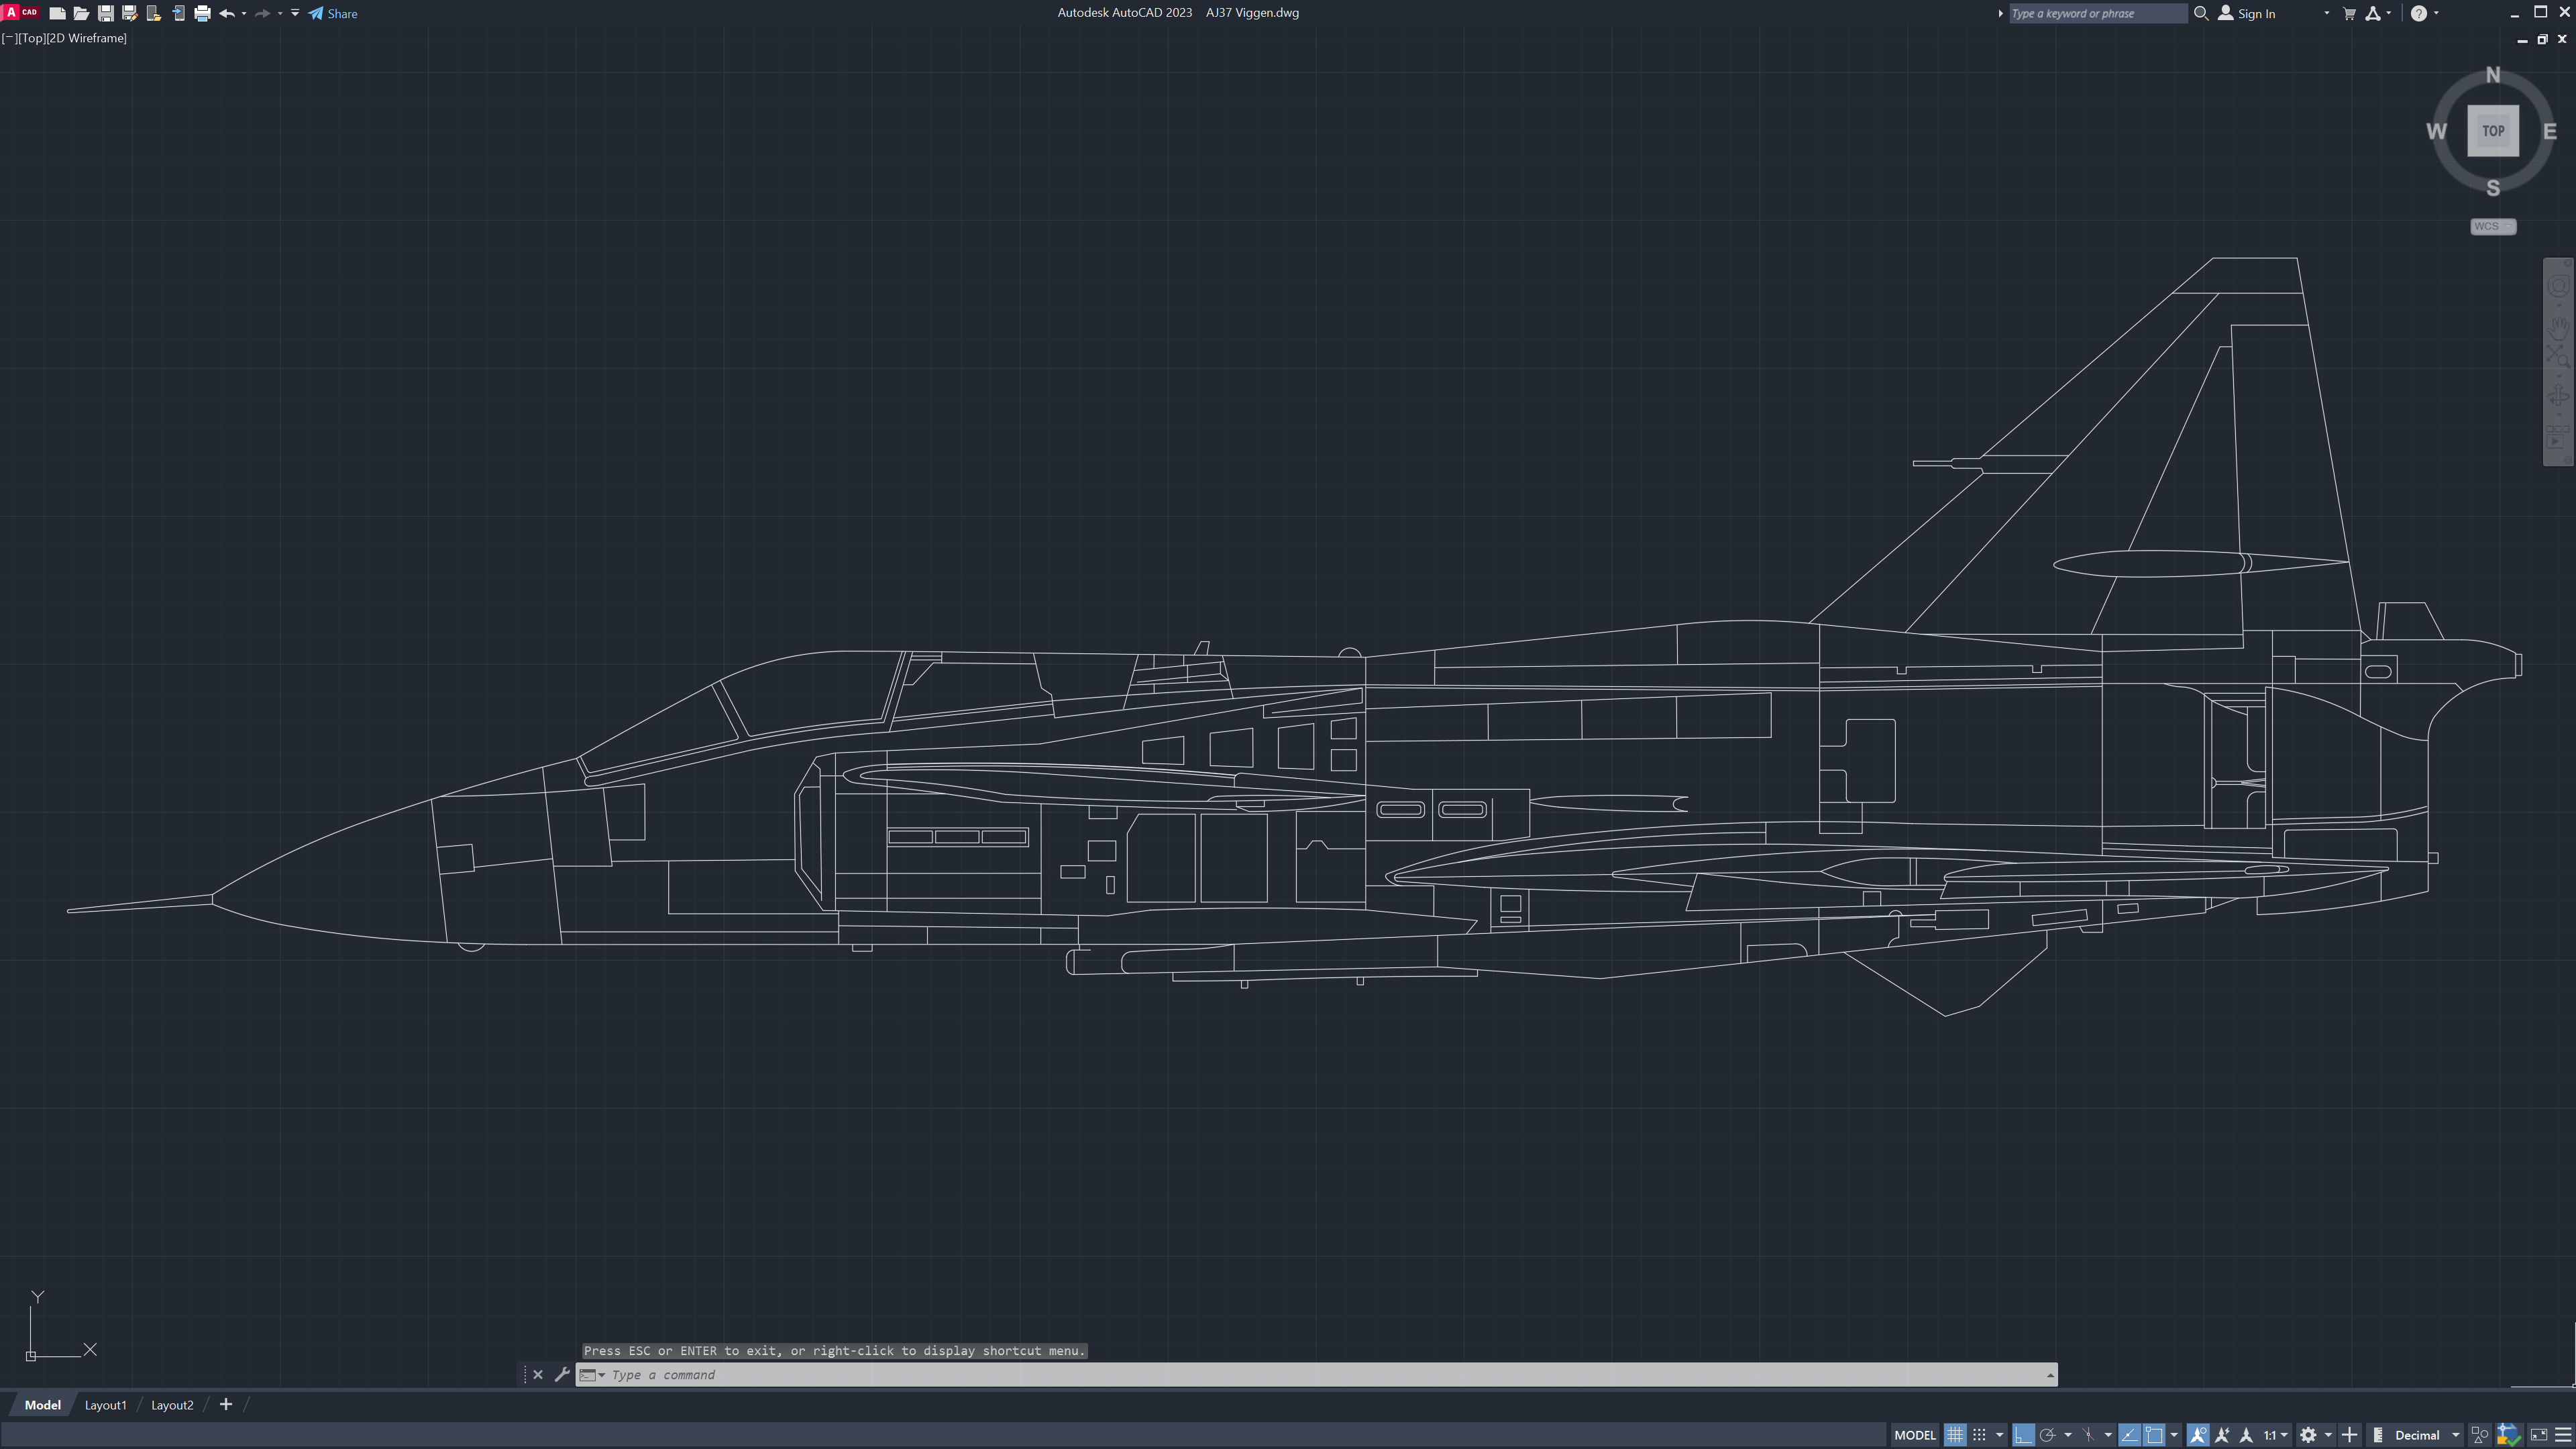Click the Customization hamburger icon in status bar
This screenshot has height=1449, width=2576.
2562,1435
